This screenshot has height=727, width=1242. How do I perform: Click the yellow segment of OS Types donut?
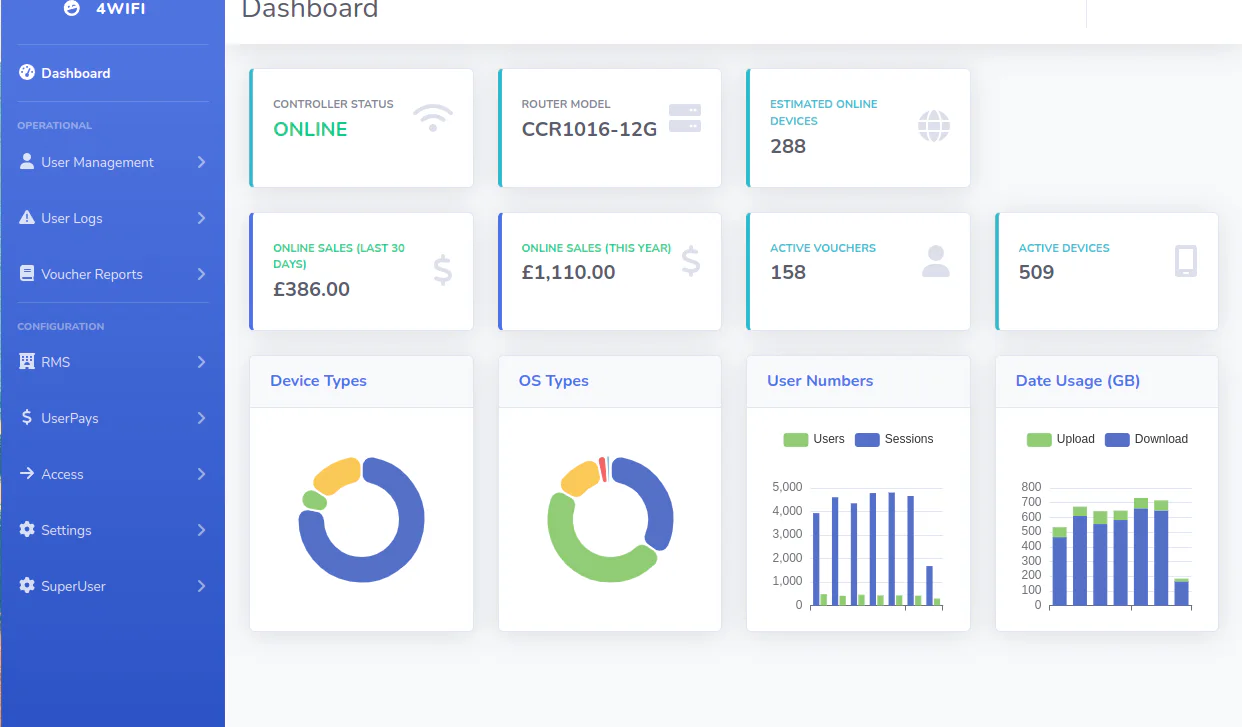[580, 477]
